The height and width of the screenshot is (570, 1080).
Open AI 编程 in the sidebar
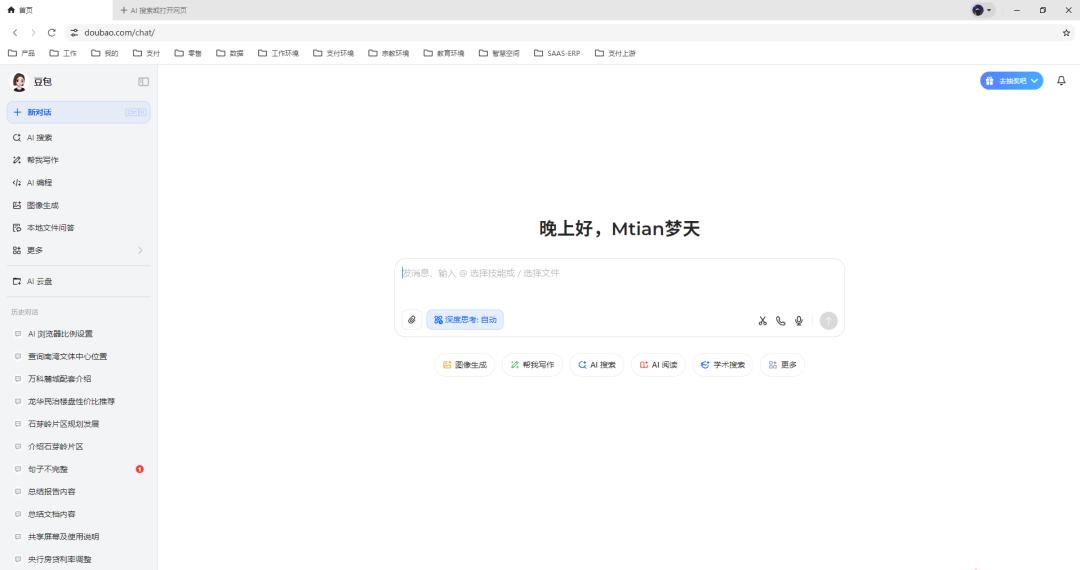tap(40, 183)
